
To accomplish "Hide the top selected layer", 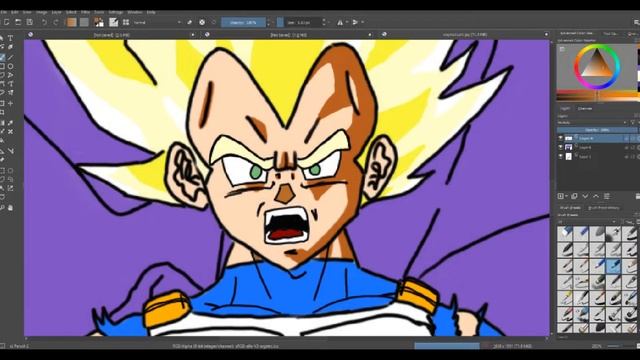I will tap(560, 138).
